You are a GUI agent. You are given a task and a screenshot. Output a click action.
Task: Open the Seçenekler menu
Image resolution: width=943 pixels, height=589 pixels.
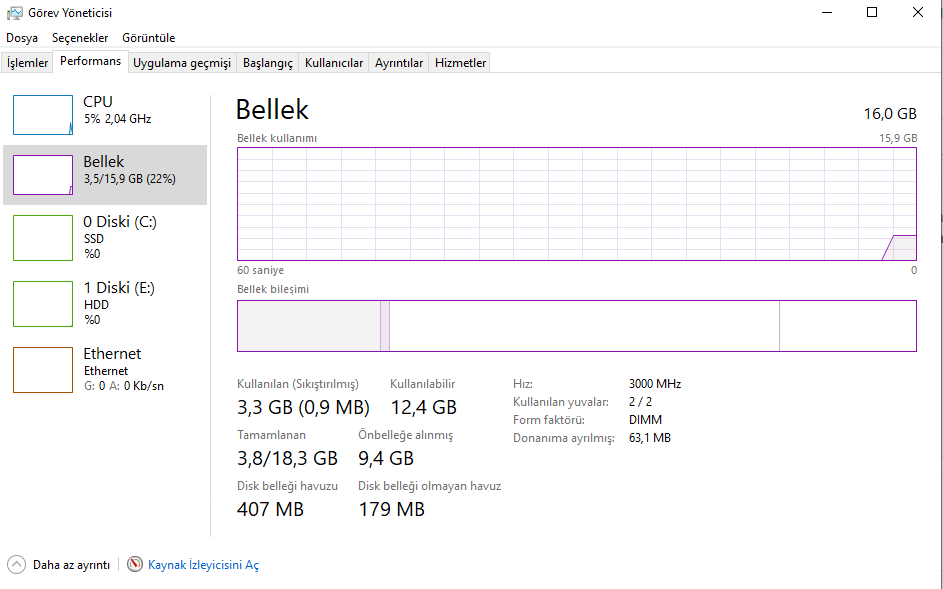(80, 38)
